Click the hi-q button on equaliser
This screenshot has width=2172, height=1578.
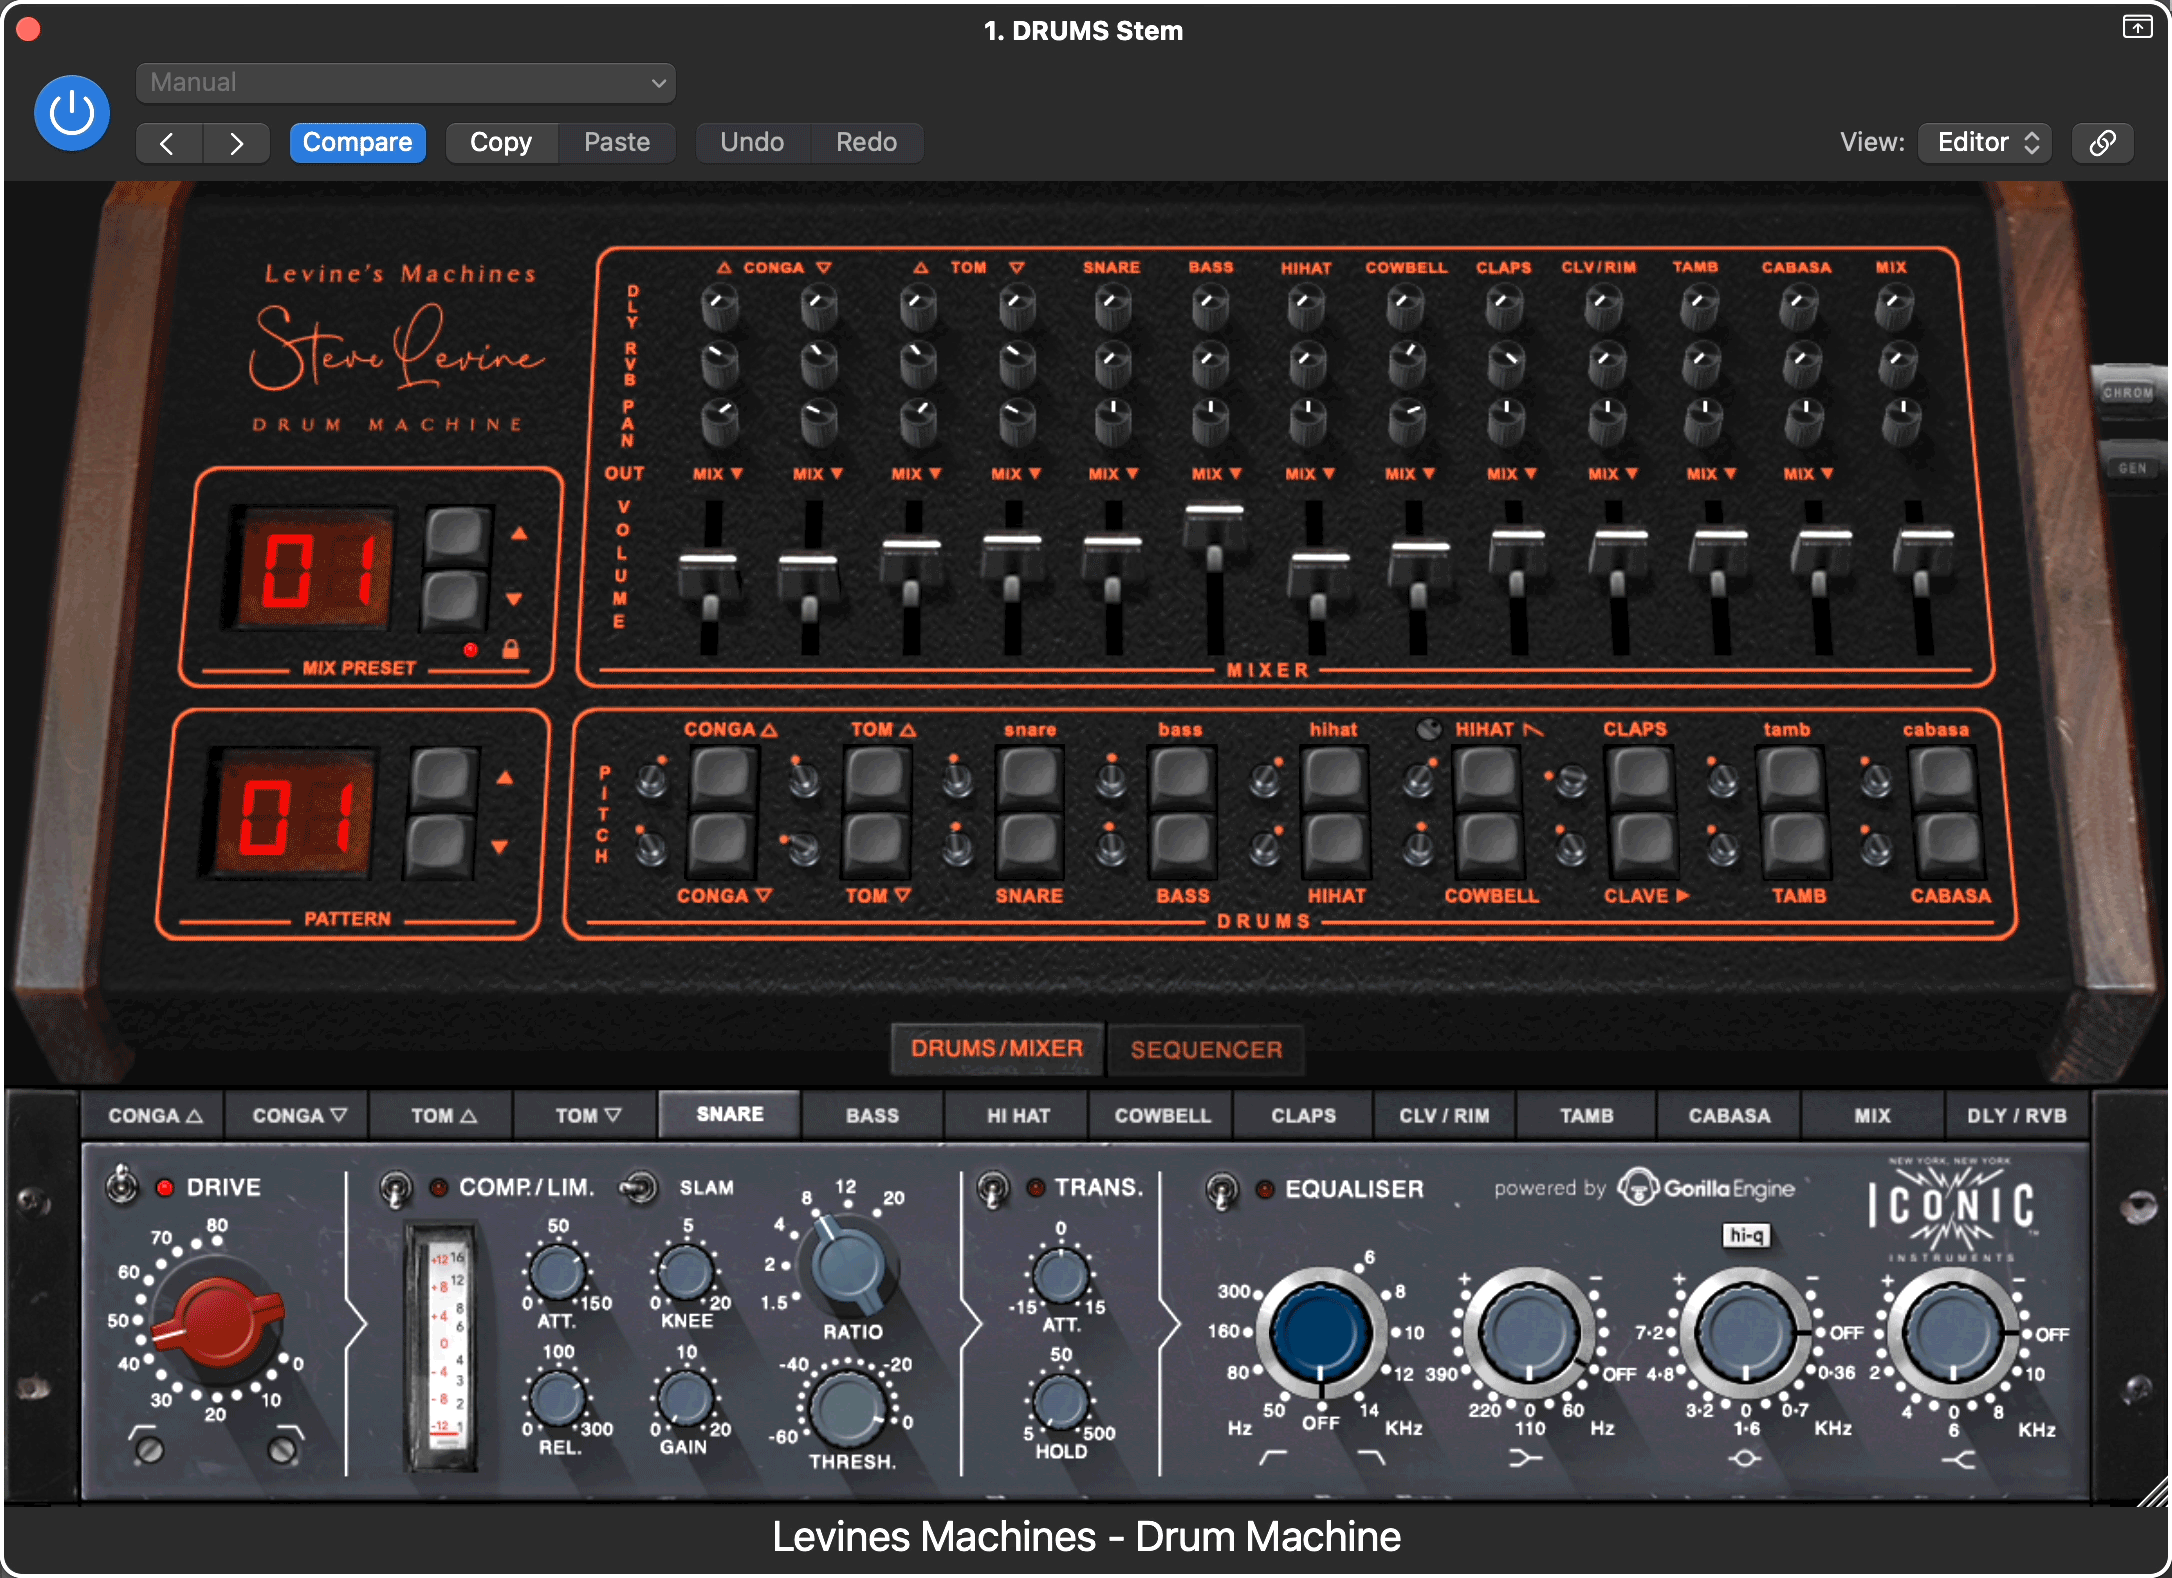point(1745,1236)
